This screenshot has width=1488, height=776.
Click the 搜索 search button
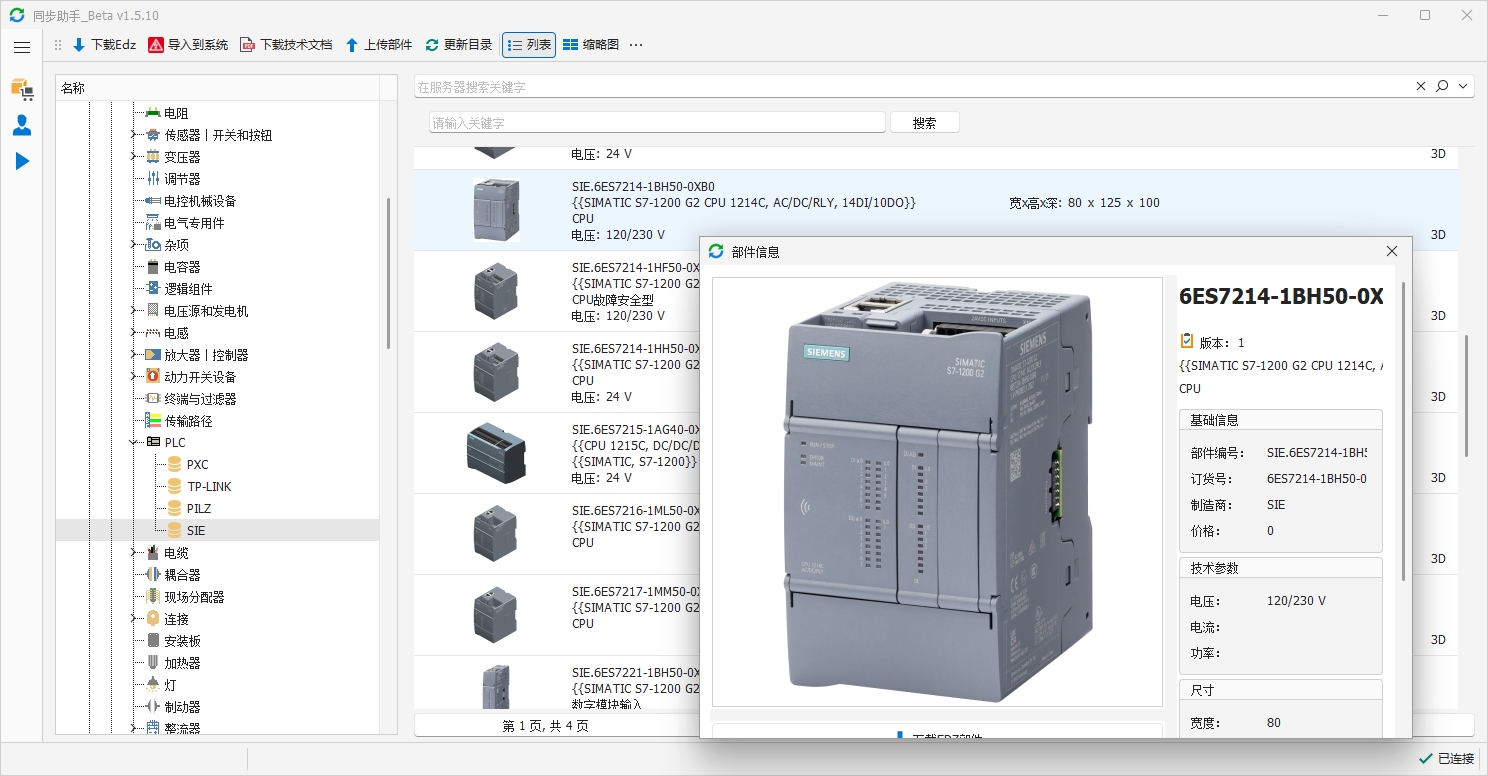[x=924, y=123]
